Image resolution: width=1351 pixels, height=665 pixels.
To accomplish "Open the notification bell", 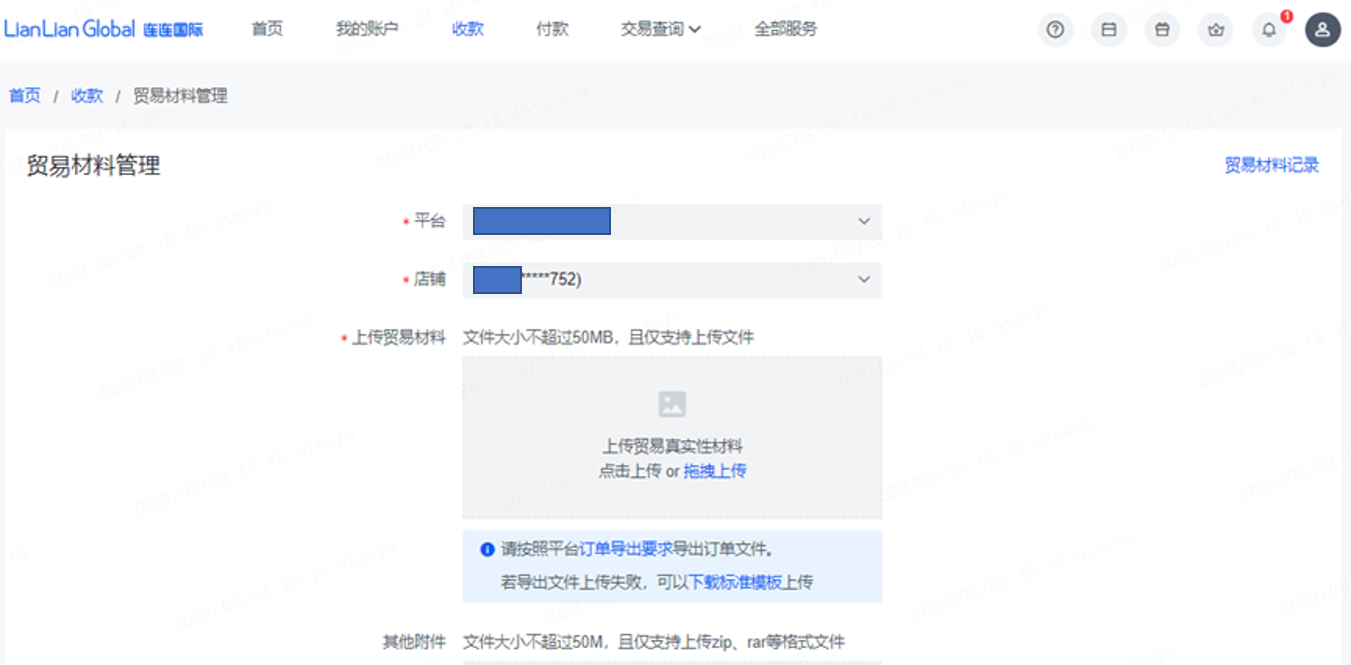I will click(1269, 30).
